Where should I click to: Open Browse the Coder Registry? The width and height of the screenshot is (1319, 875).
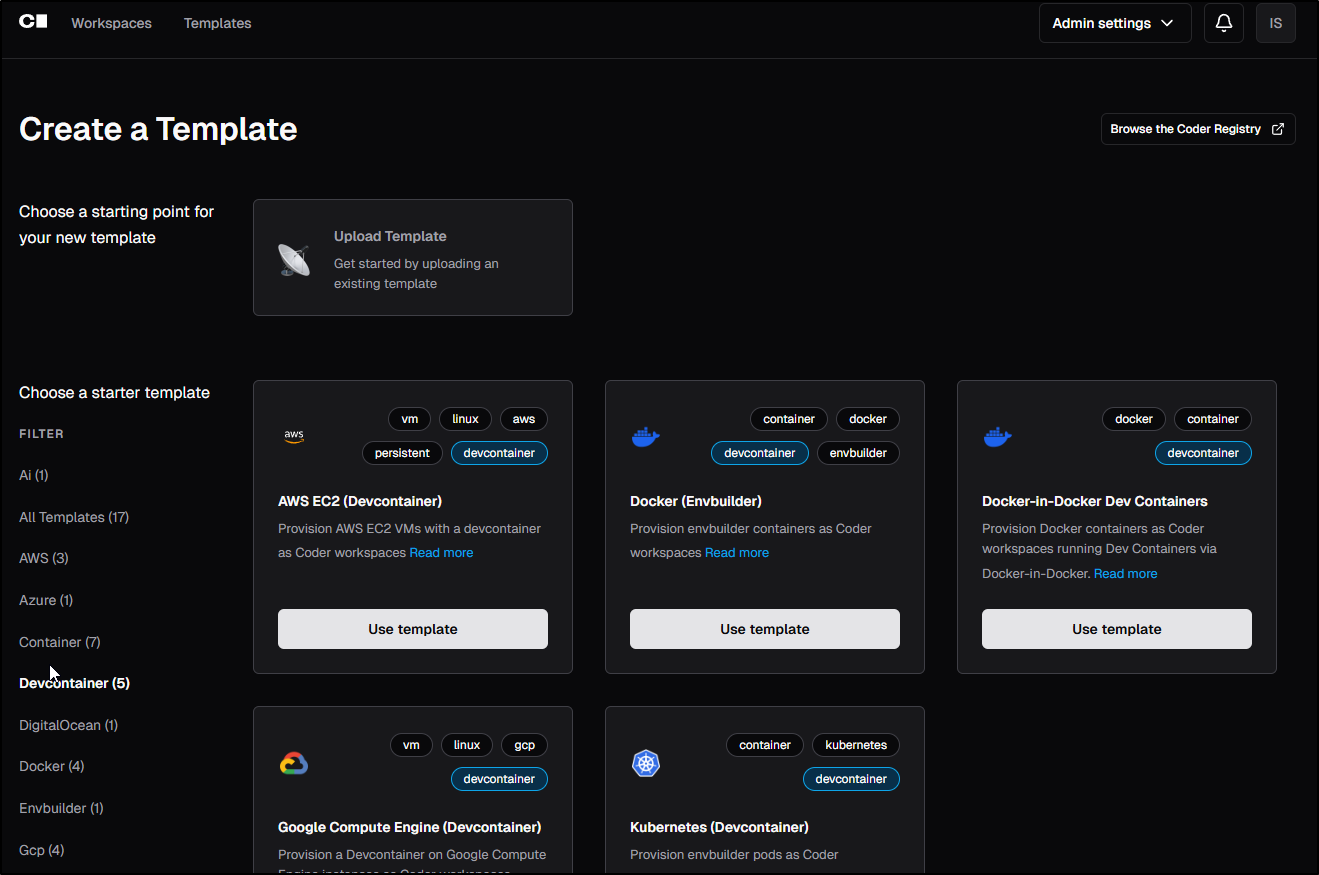1197,129
